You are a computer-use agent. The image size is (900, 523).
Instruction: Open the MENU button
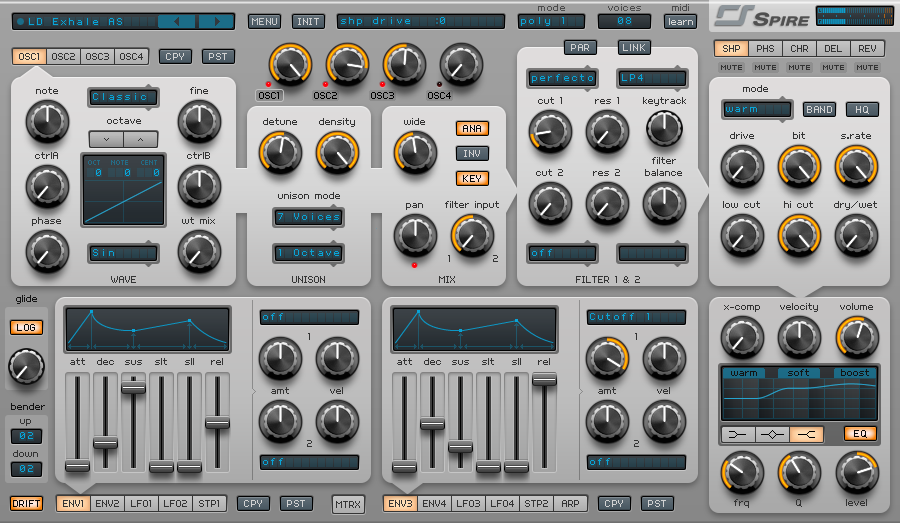point(264,21)
